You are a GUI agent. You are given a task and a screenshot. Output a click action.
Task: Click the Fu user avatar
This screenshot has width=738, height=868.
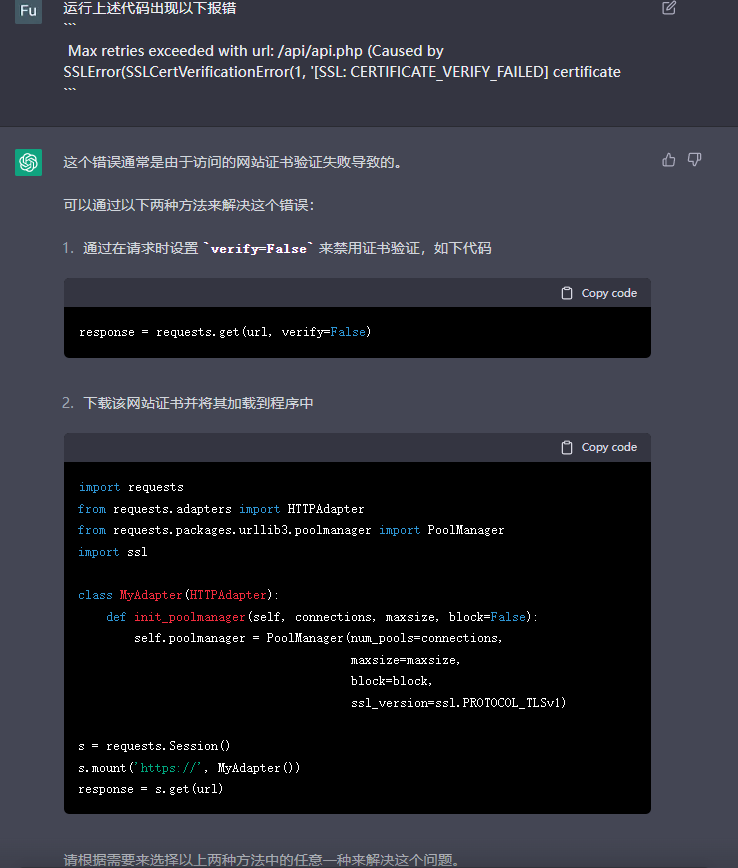click(28, 11)
